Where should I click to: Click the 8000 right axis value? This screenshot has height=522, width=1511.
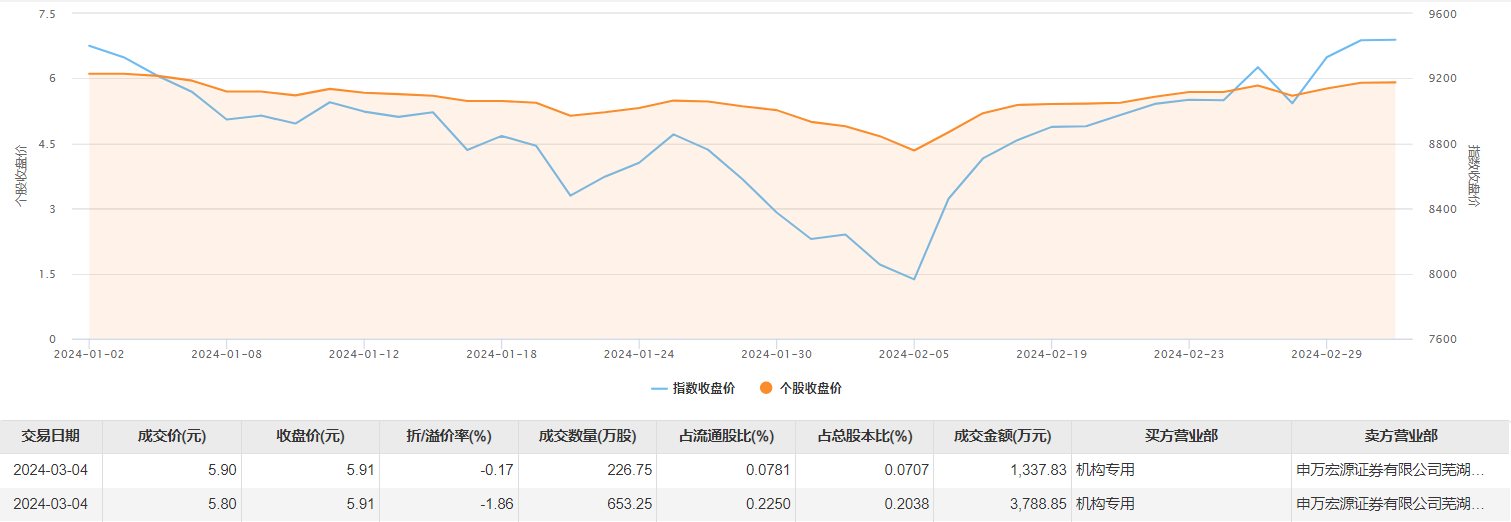1444,274
